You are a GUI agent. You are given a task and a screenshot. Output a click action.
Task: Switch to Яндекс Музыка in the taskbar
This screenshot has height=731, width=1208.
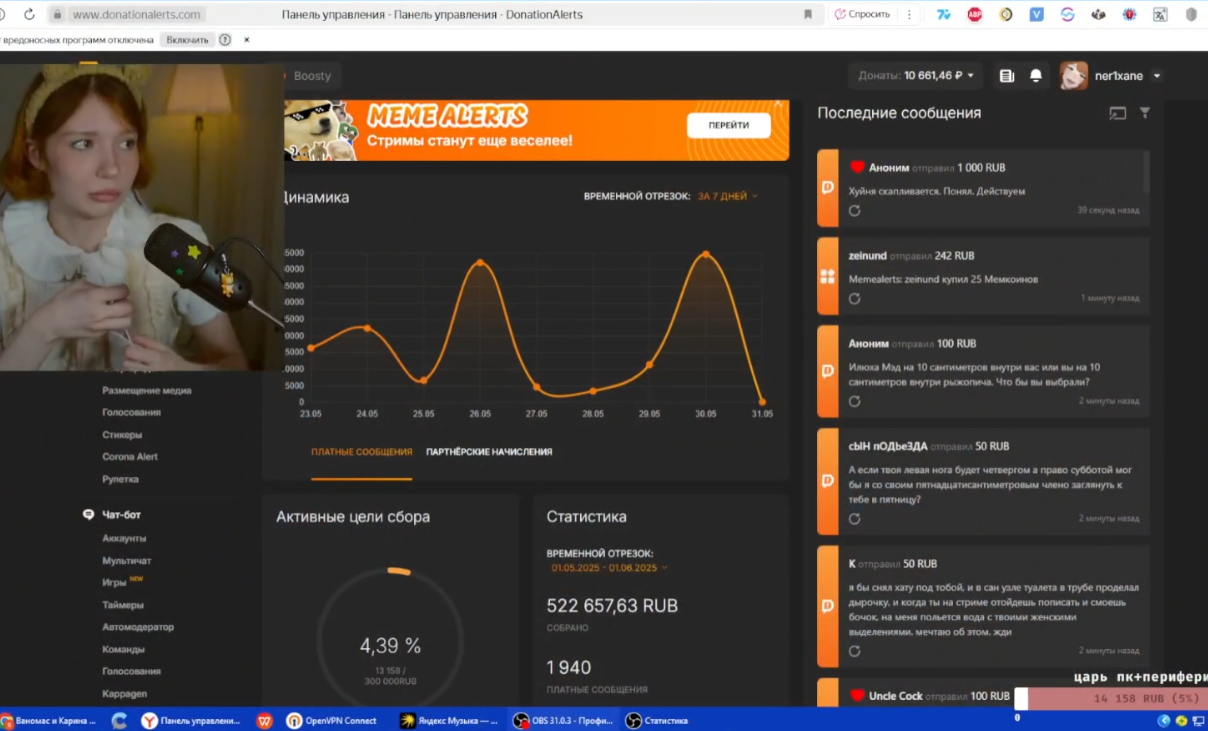449,720
